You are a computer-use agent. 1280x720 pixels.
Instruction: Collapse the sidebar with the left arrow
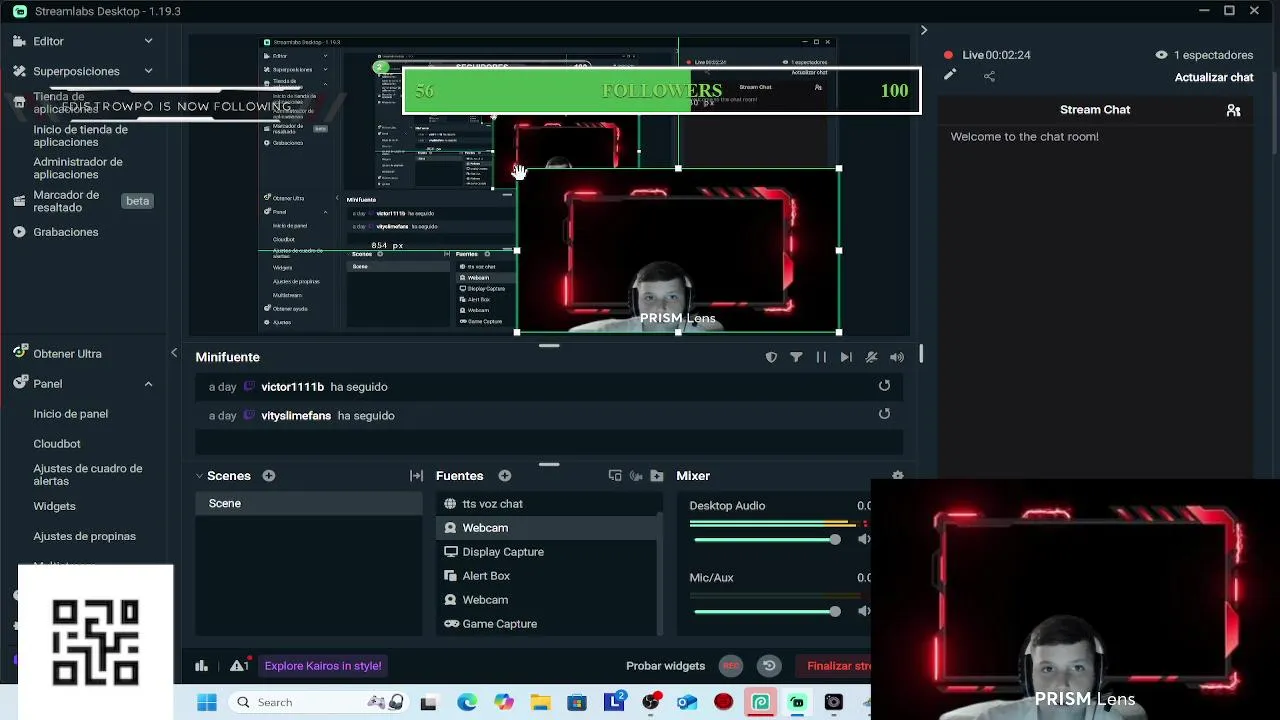(x=174, y=353)
